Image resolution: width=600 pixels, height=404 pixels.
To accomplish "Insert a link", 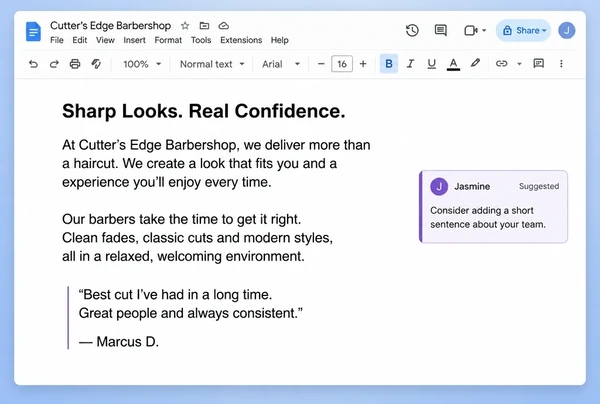I will pyautogui.click(x=501, y=64).
